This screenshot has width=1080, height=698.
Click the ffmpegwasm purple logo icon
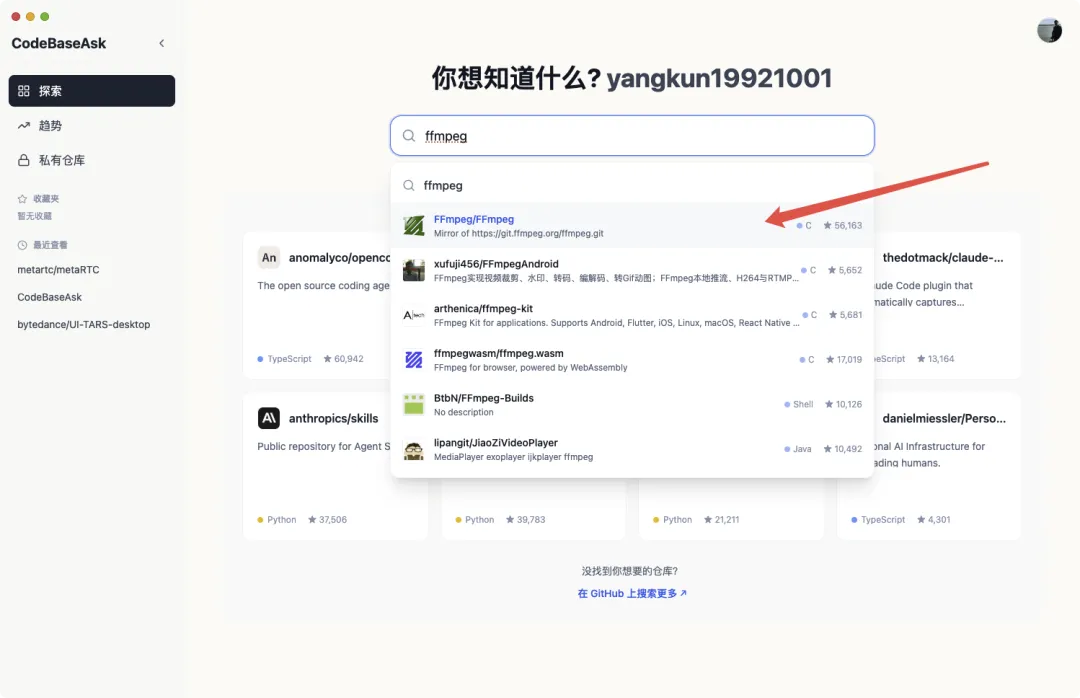414,360
